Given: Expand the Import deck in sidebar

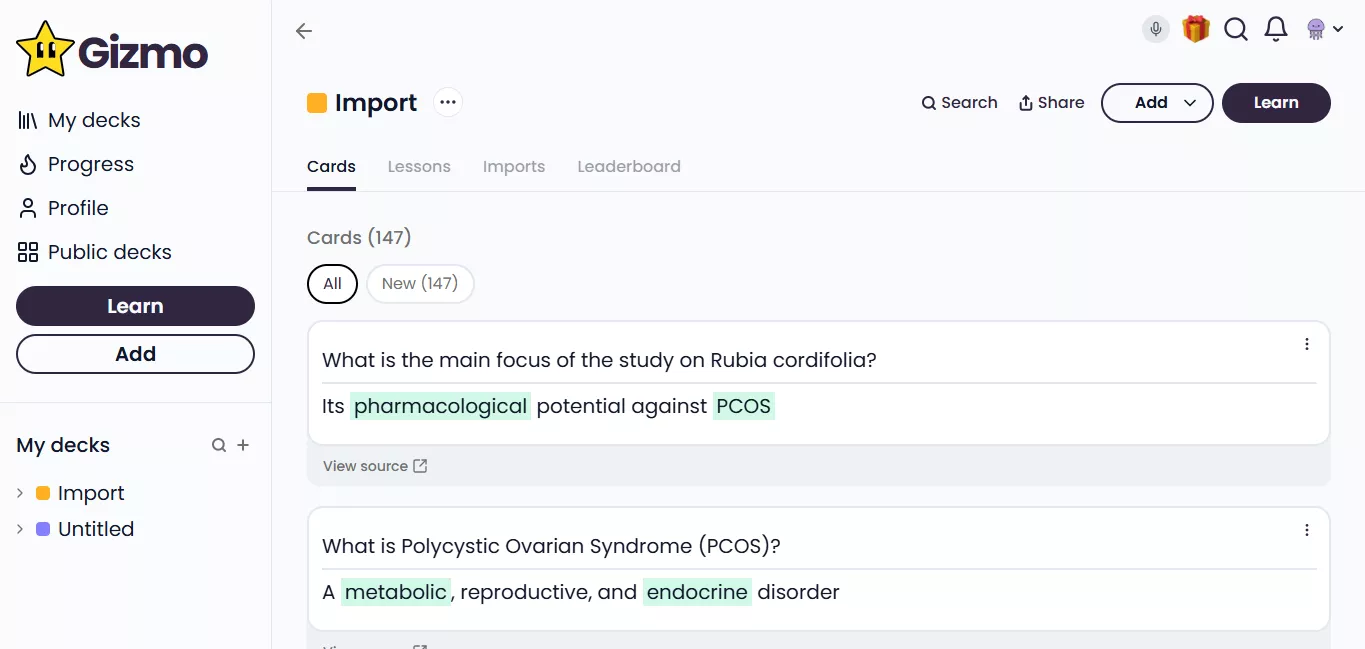Looking at the screenshot, I should 20,493.
